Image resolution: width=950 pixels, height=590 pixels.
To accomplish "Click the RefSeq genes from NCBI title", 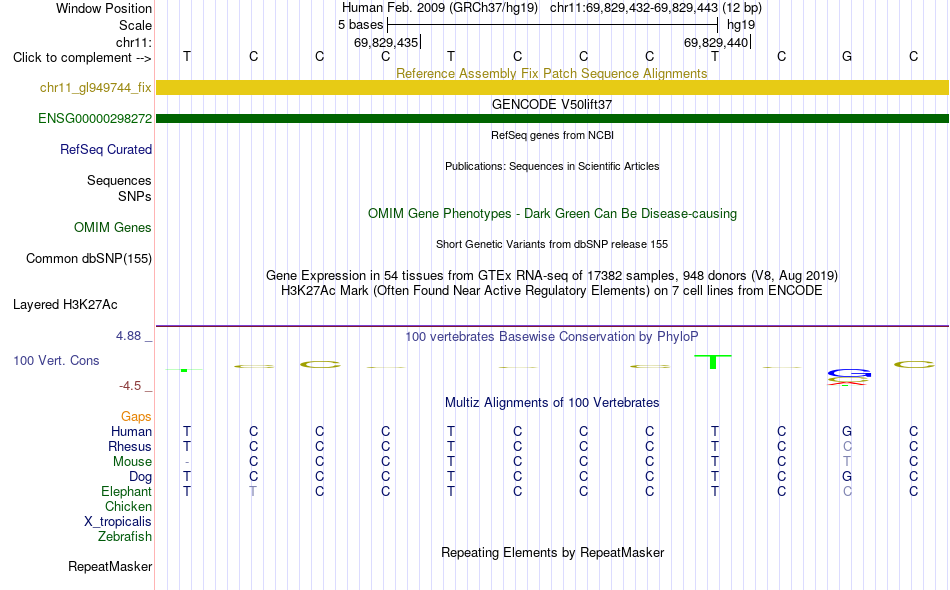I will pos(552,135).
